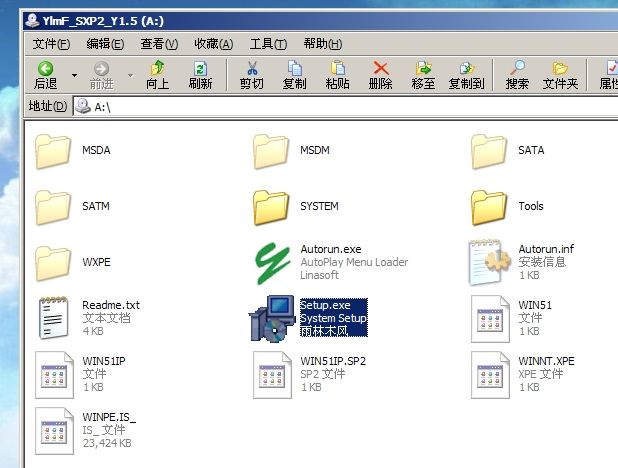The height and width of the screenshot is (468, 618).
Task: Click the Forward (前进) arrow icon
Action: (x=101, y=69)
